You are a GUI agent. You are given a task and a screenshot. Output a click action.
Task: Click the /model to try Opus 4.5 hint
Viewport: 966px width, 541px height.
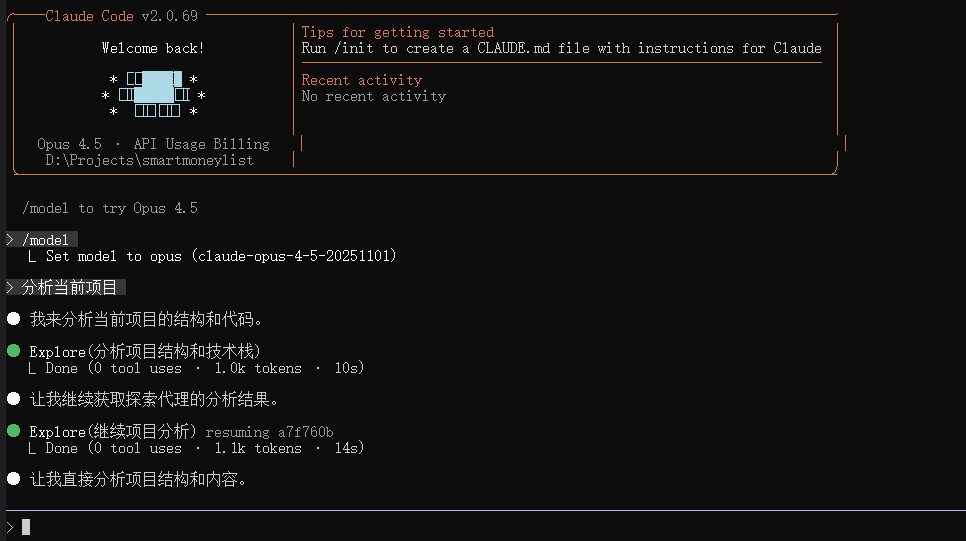pyautogui.click(x=110, y=208)
